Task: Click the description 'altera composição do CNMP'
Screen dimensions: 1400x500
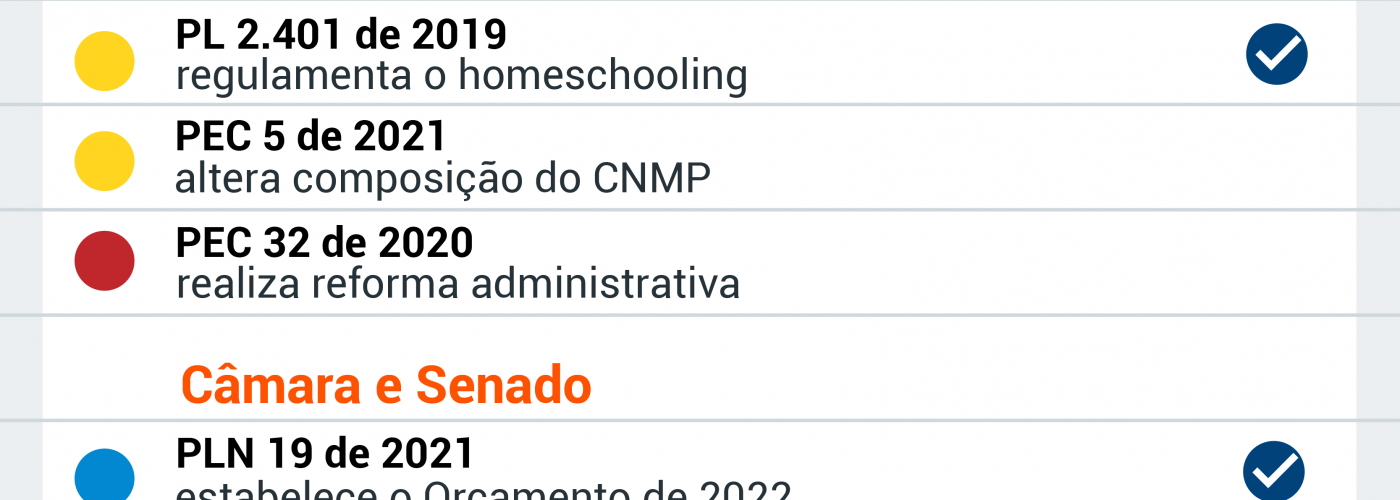Action: pos(443,179)
